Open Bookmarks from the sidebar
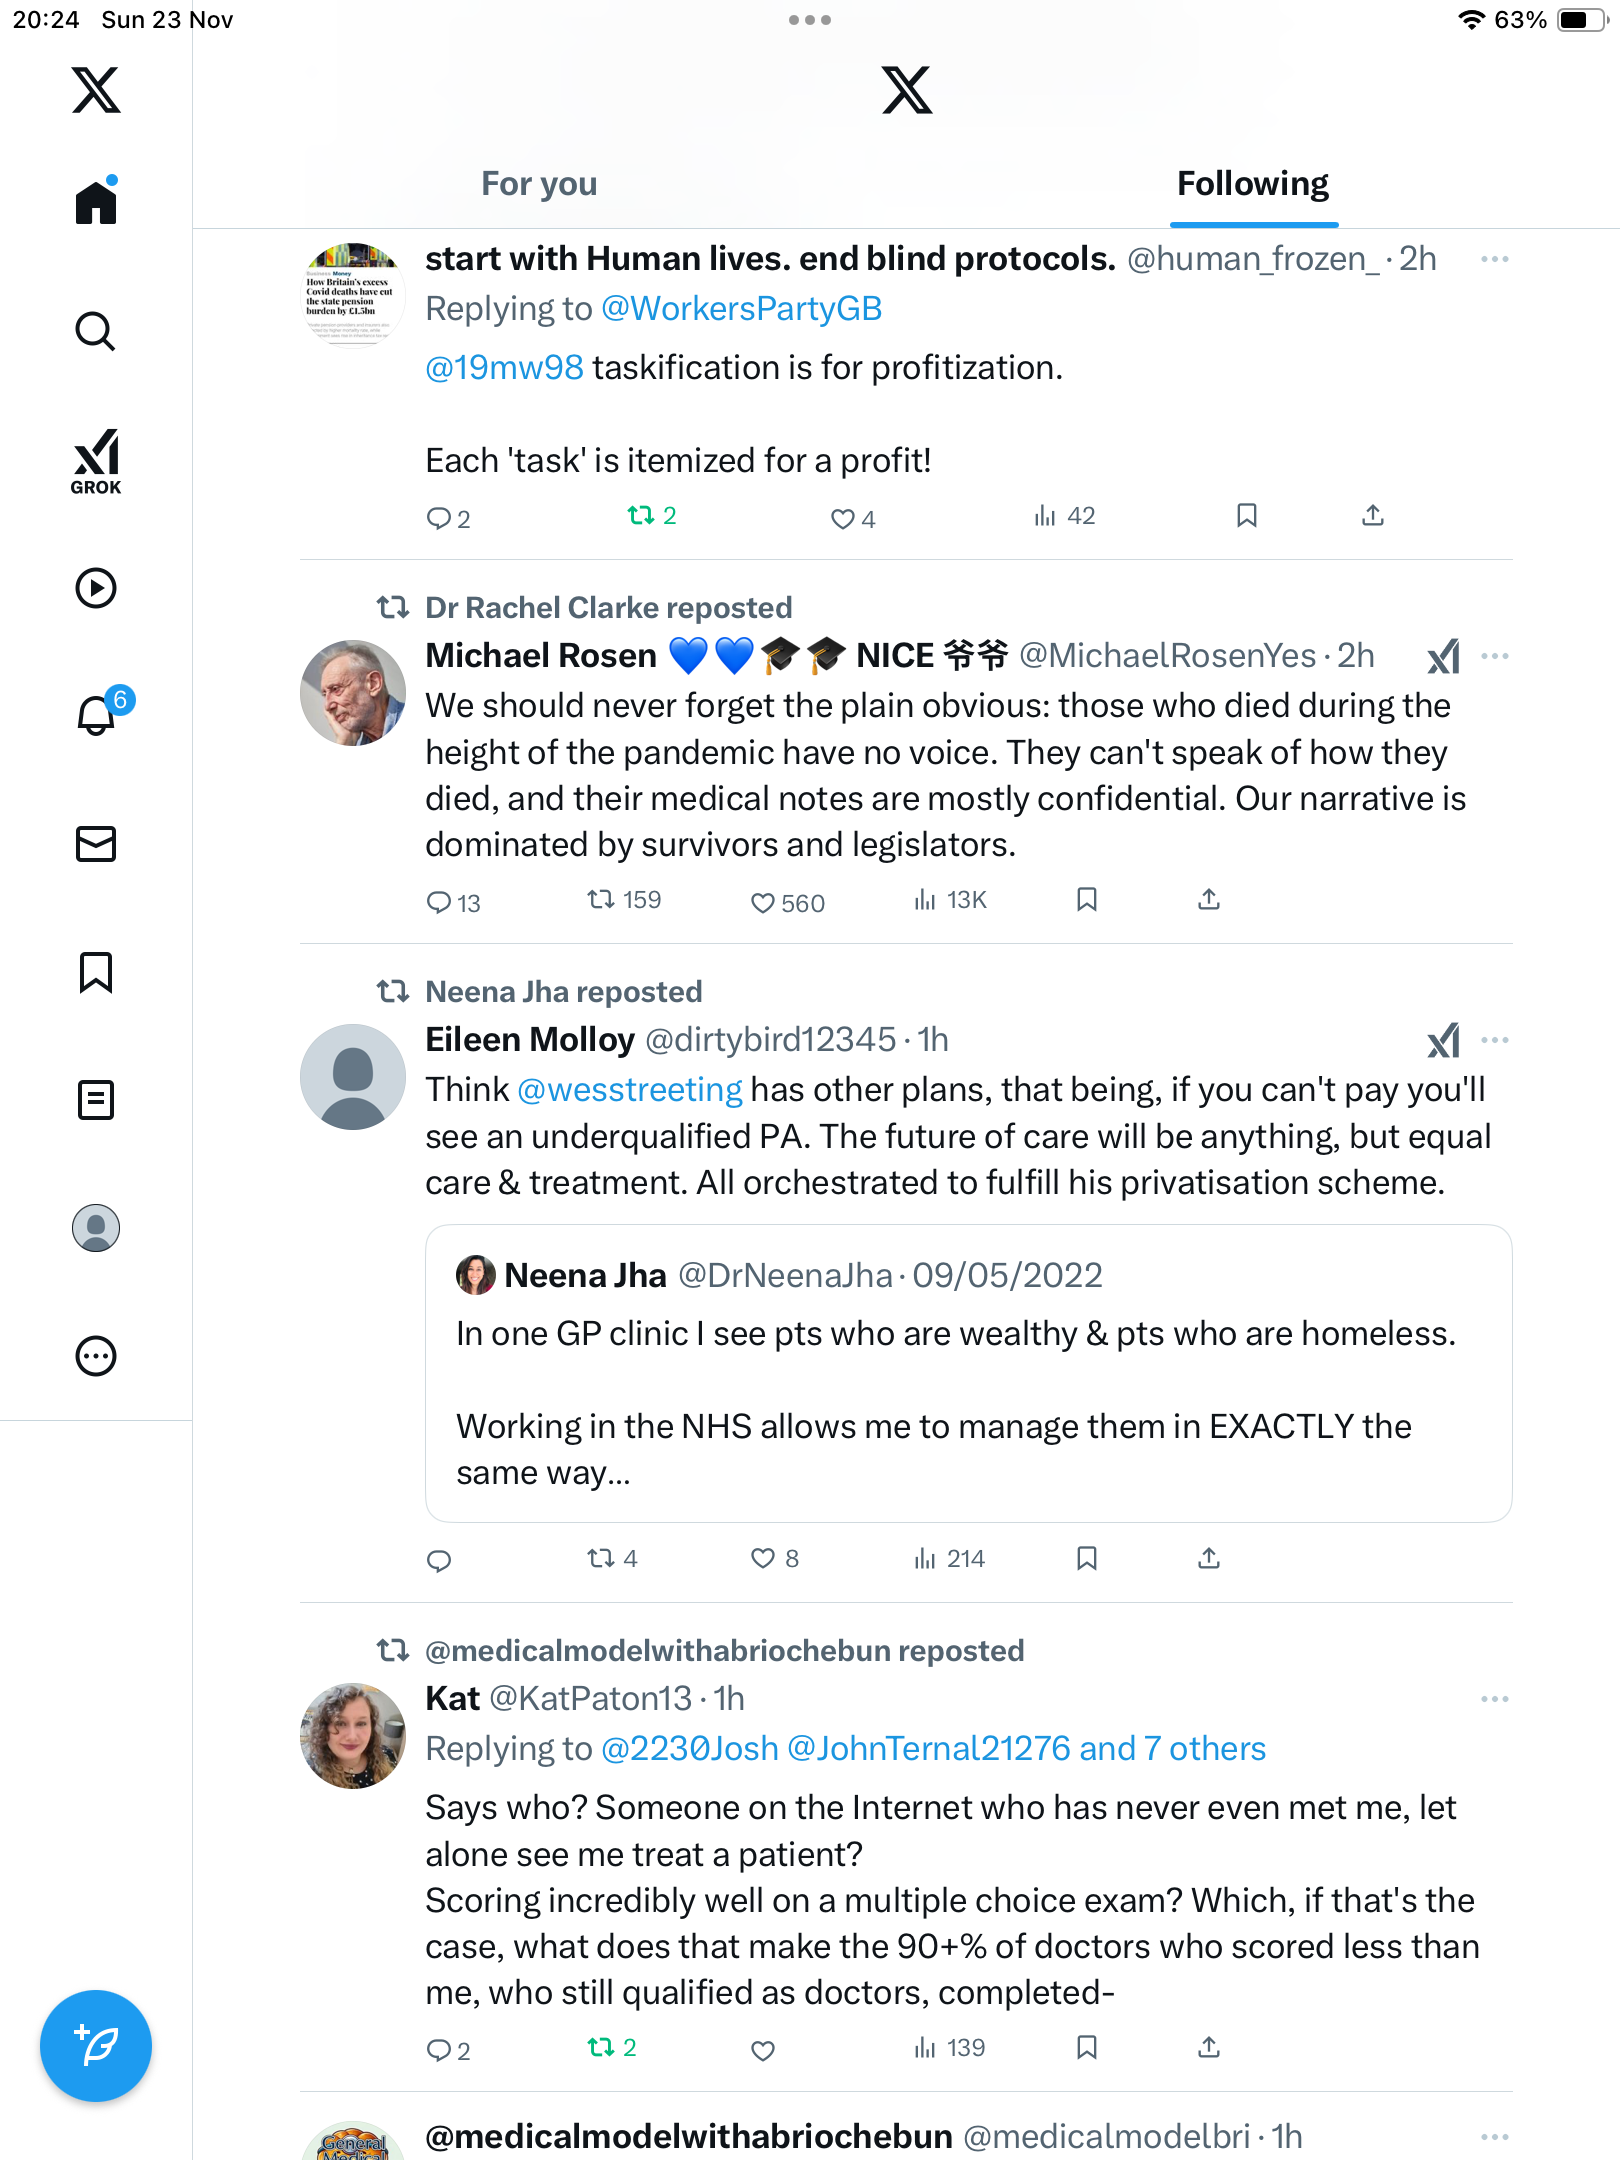 [x=96, y=972]
